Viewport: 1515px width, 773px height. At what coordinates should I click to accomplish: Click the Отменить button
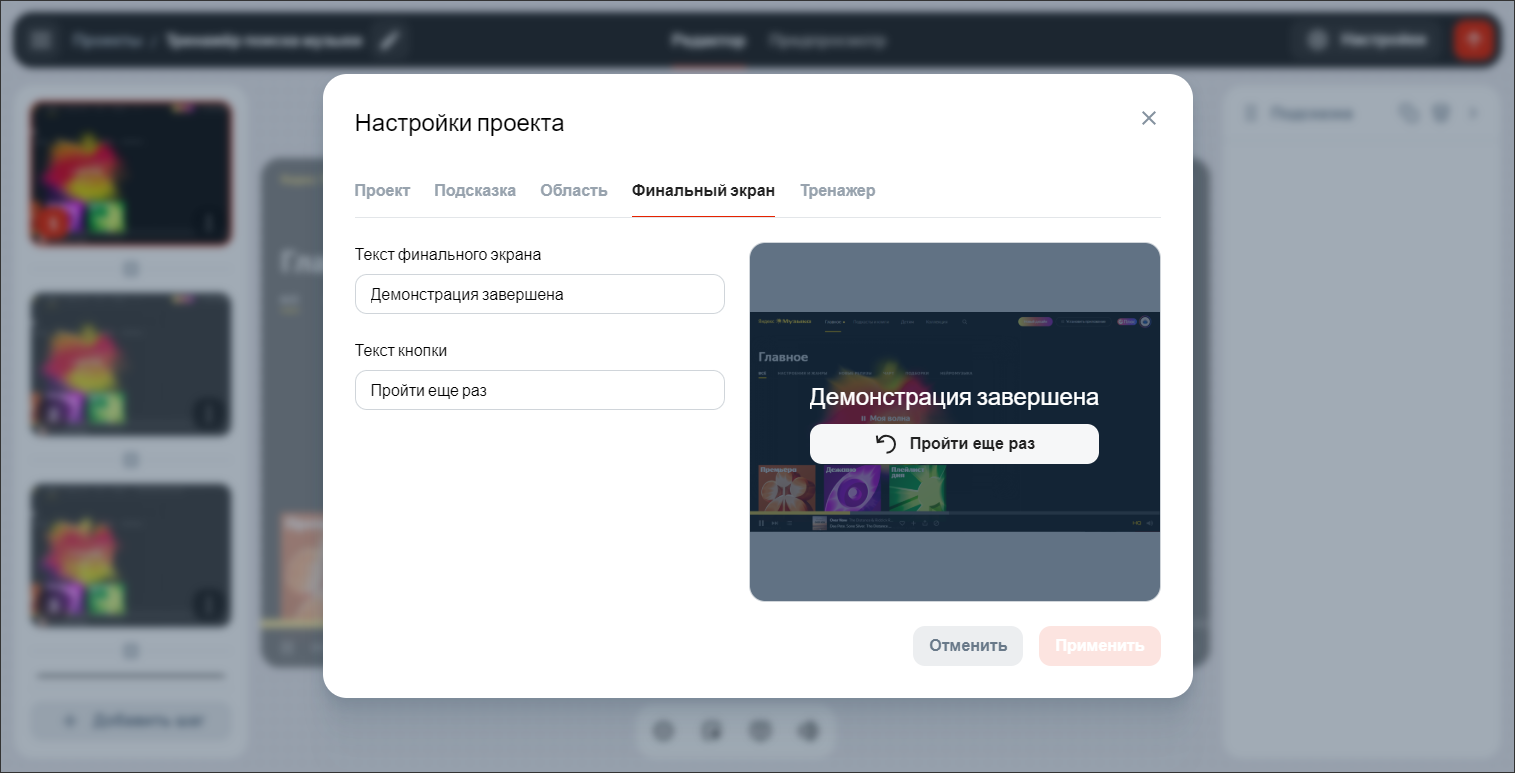tap(967, 645)
